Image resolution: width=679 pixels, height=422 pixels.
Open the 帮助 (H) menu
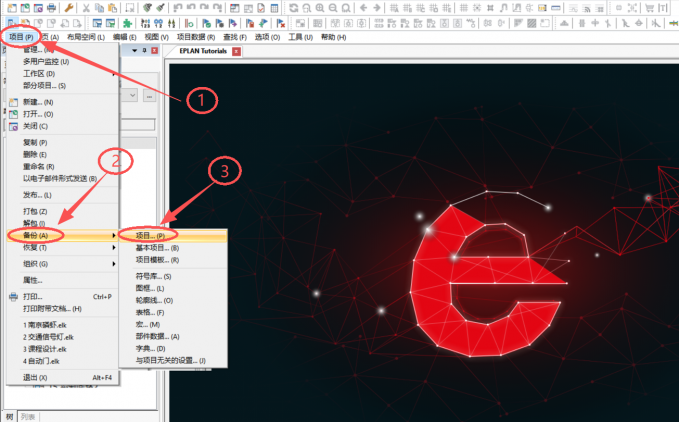pos(333,37)
